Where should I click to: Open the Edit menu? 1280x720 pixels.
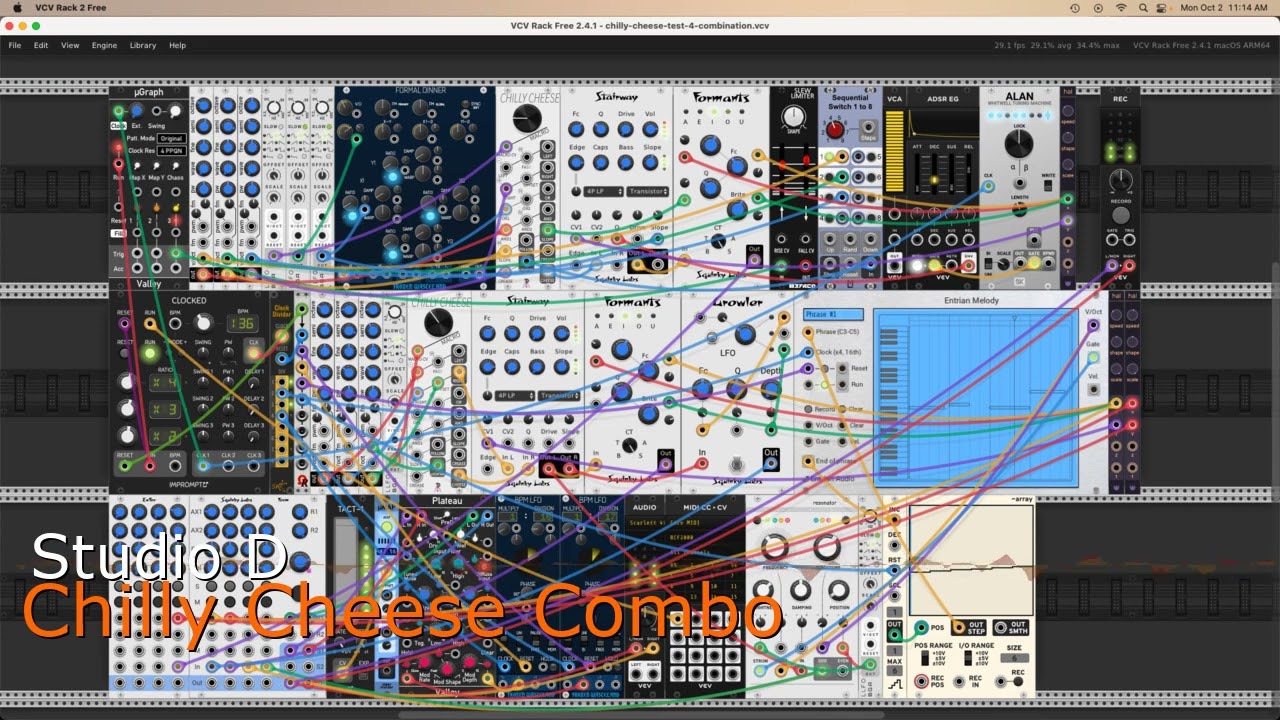tap(41, 45)
